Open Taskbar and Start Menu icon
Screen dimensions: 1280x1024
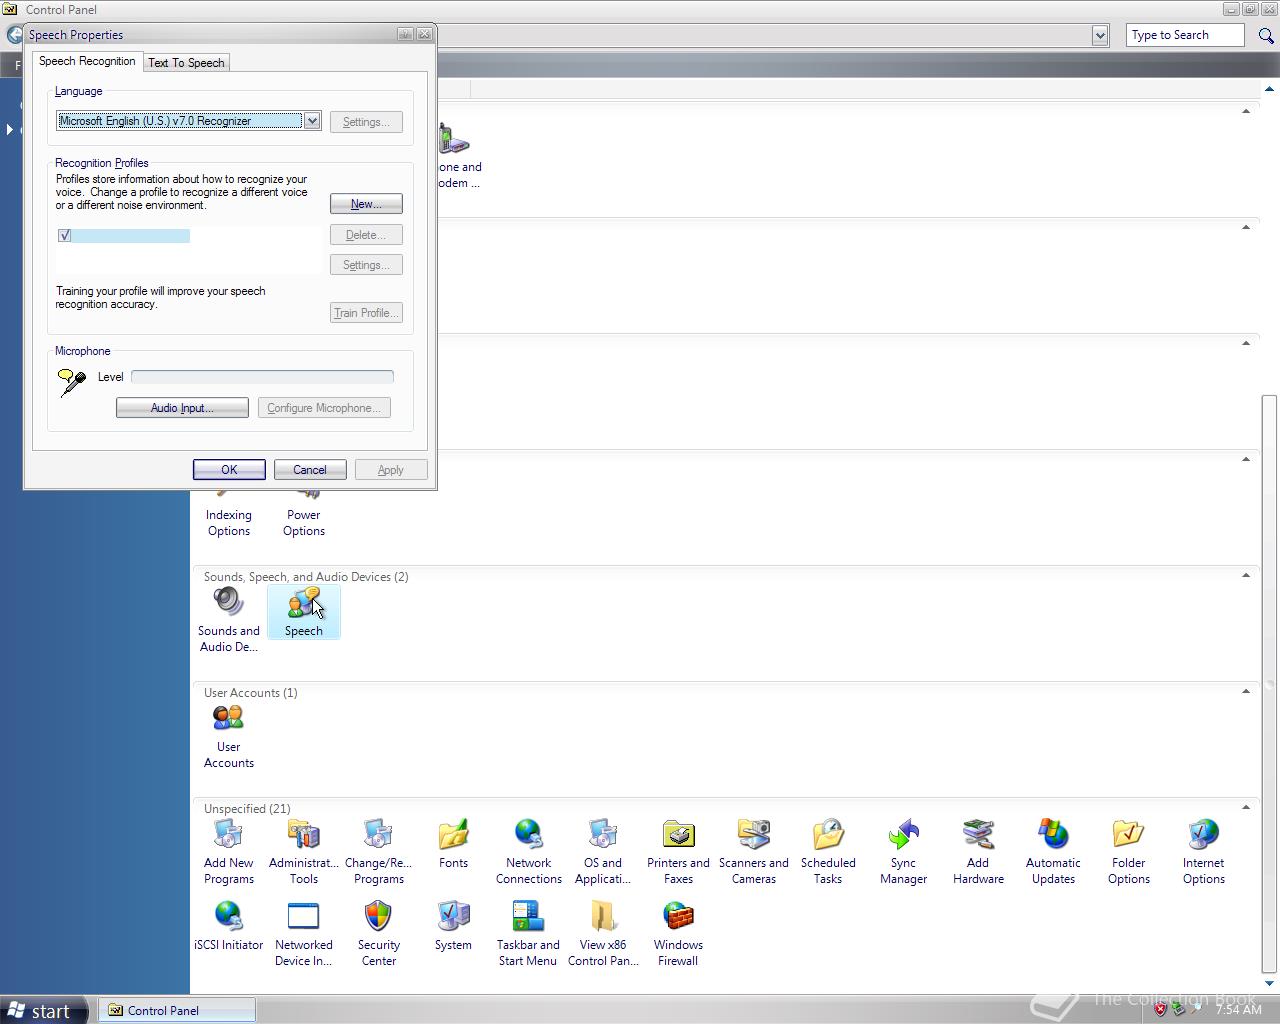coord(528,934)
